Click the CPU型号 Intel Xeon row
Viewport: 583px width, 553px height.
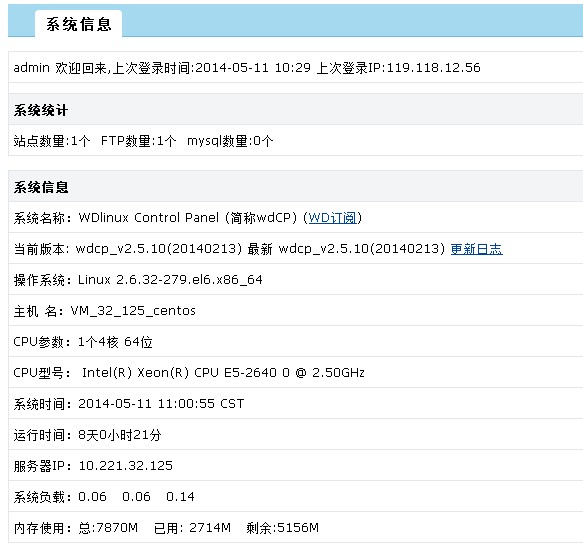click(x=296, y=373)
